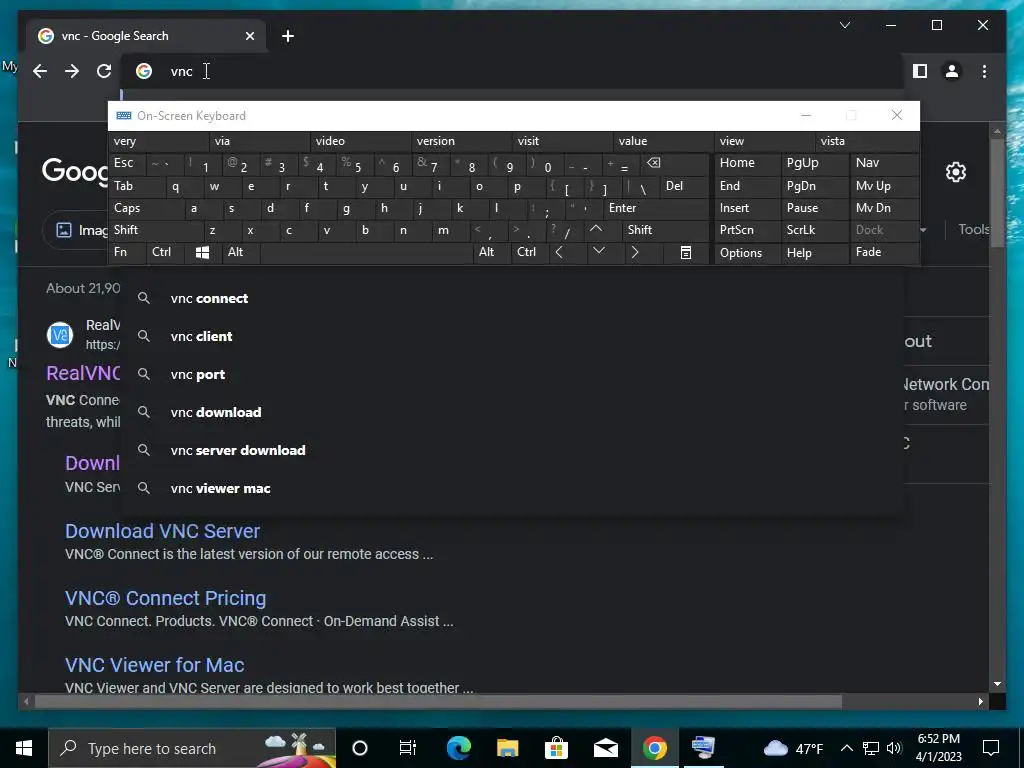
Task: Open Microsoft Store from taskbar
Action: coord(556,748)
